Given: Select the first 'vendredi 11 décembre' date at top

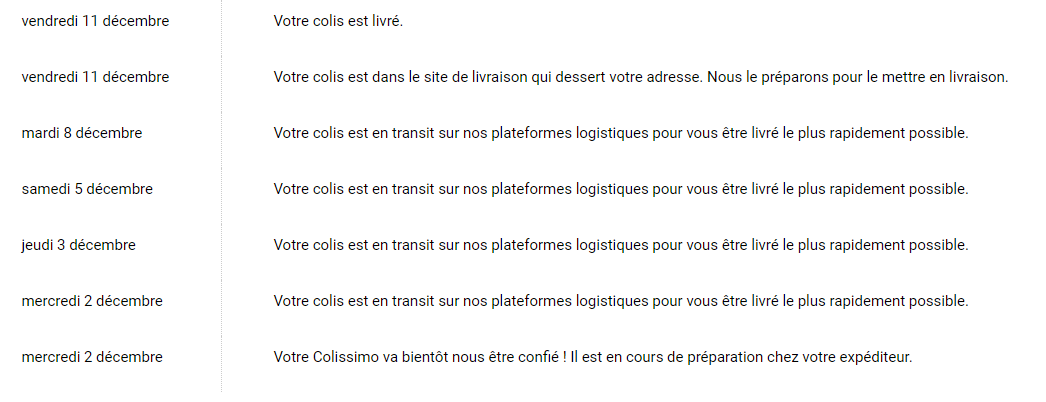Looking at the screenshot, I should click(x=95, y=21).
